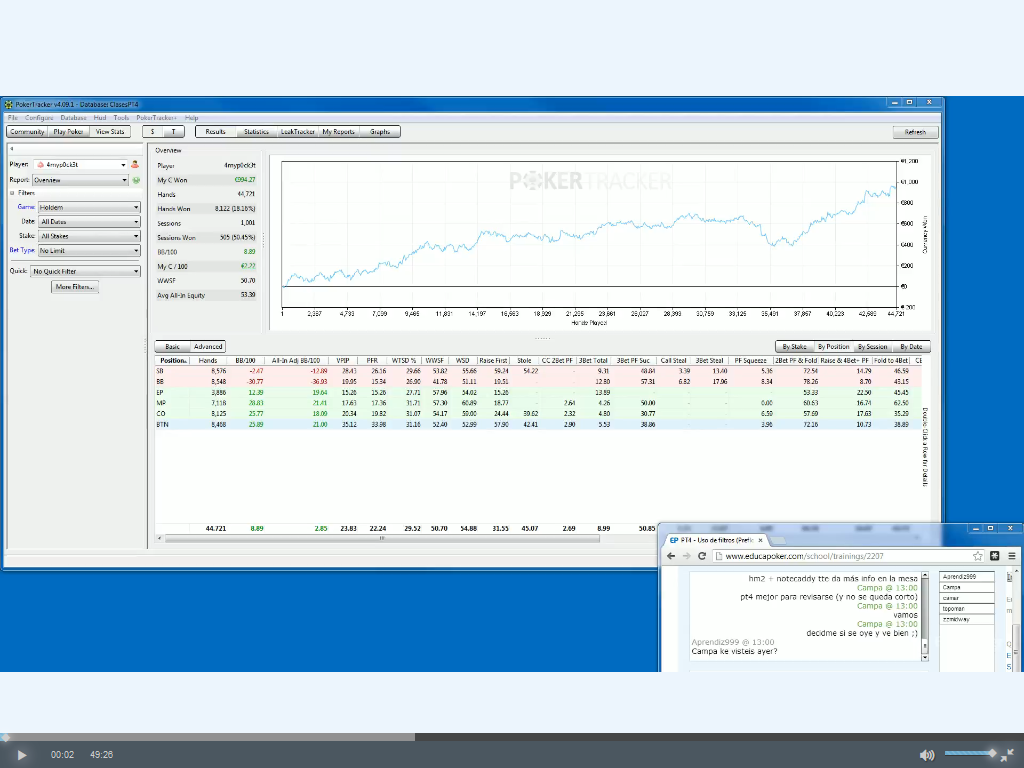This screenshot has width=1024, height=768.
Task: Select the S game type toggle
Action: pos(153,132)
